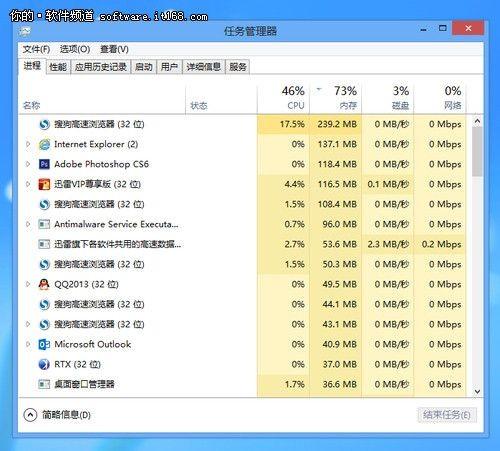Select the 4.4% CPU value cell
Viewport: 500px width, 451px height.
pyautogui.click(x=283, y=184)
